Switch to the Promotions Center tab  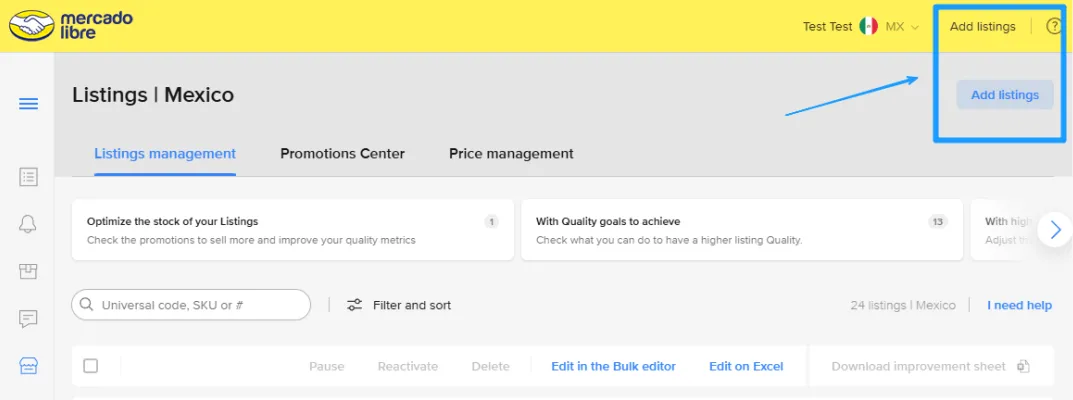(342, 154)
